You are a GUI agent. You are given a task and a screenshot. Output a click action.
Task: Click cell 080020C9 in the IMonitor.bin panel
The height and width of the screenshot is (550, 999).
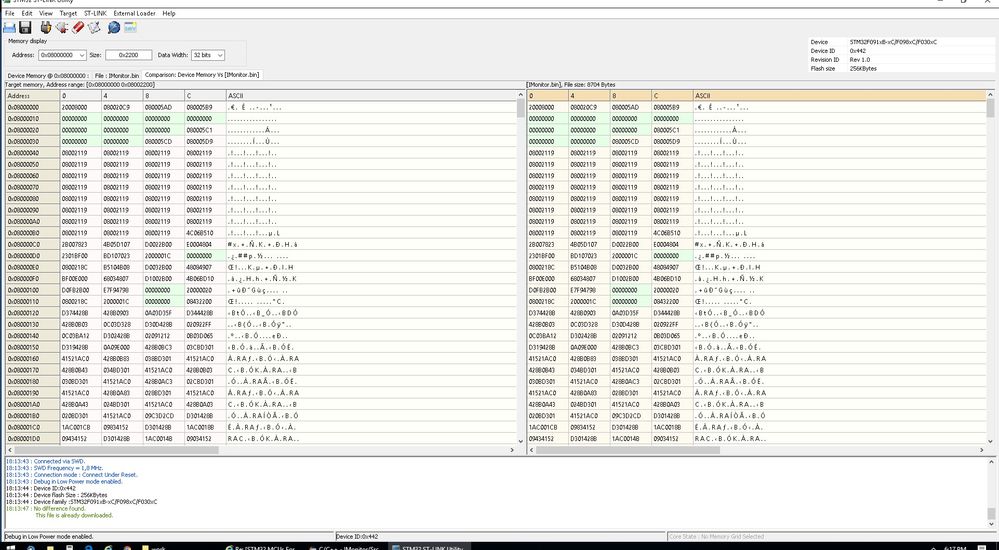coord(589,107)
